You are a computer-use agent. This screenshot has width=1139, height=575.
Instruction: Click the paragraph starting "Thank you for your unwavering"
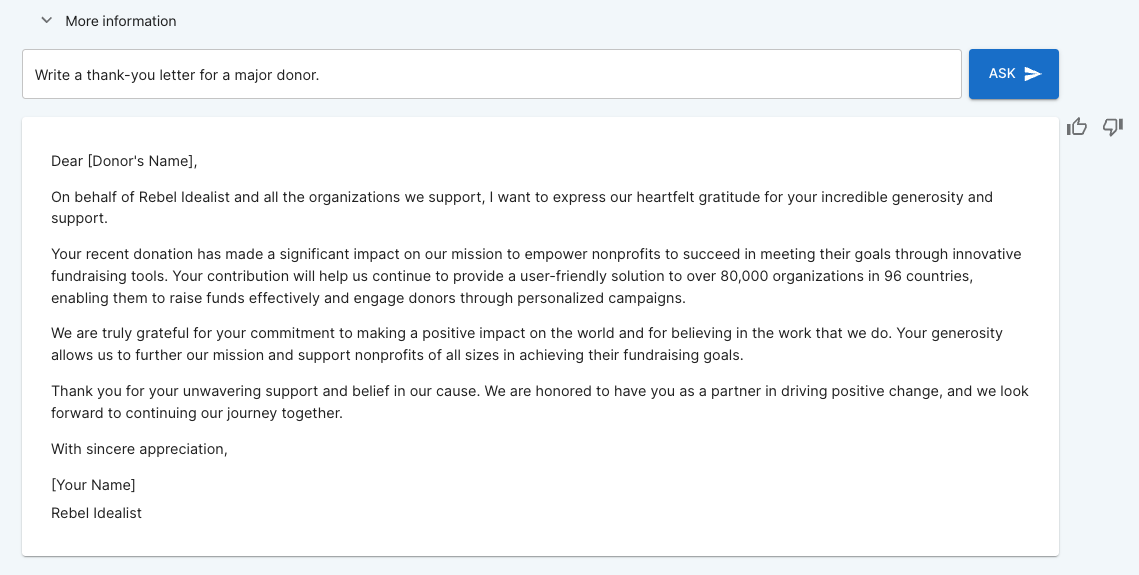click(540, 402)
